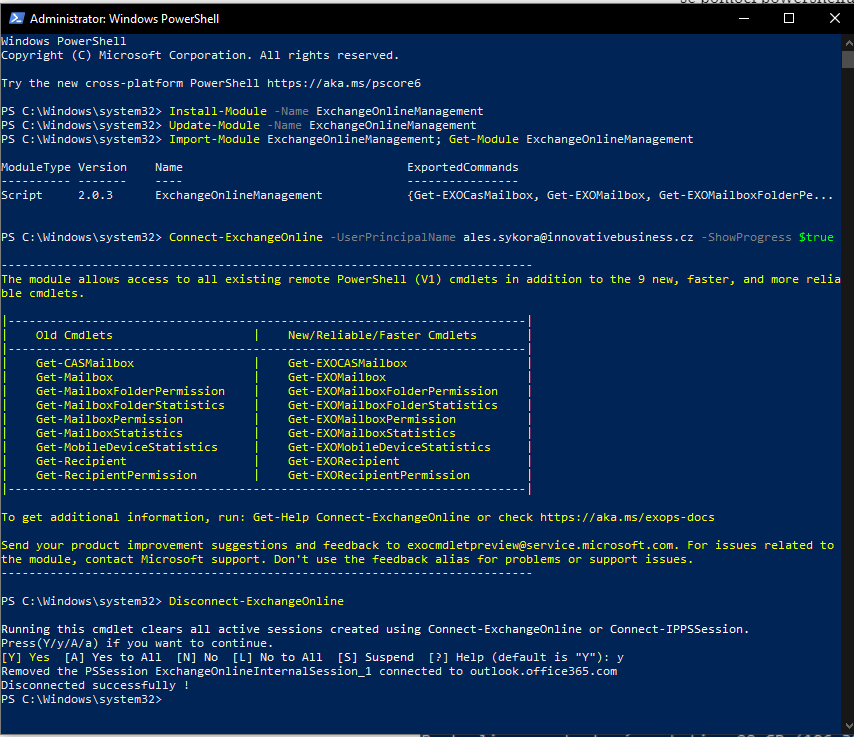Click the ales.sykora@innovativebusiness.cz address
The image size is (854, 737).
pyautogui.click(x=578, y=237)
